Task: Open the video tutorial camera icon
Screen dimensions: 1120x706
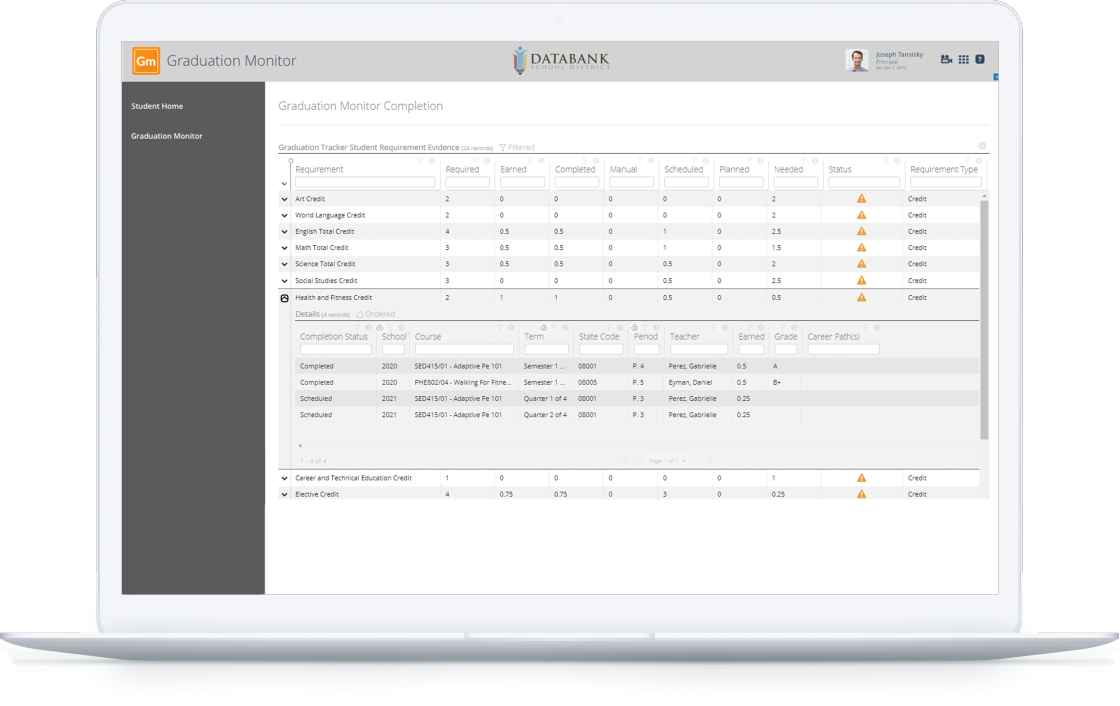Action: point(946,59)
